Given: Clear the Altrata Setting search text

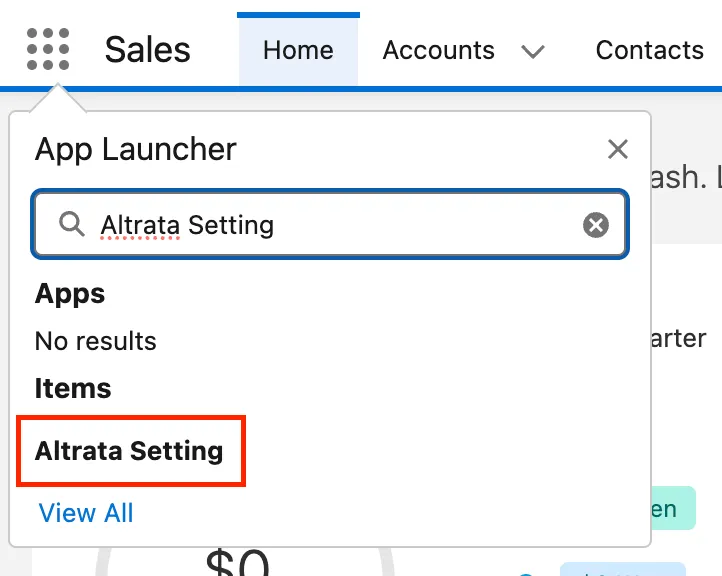Looking at the screenshot, I should click(x=596, y=225).
